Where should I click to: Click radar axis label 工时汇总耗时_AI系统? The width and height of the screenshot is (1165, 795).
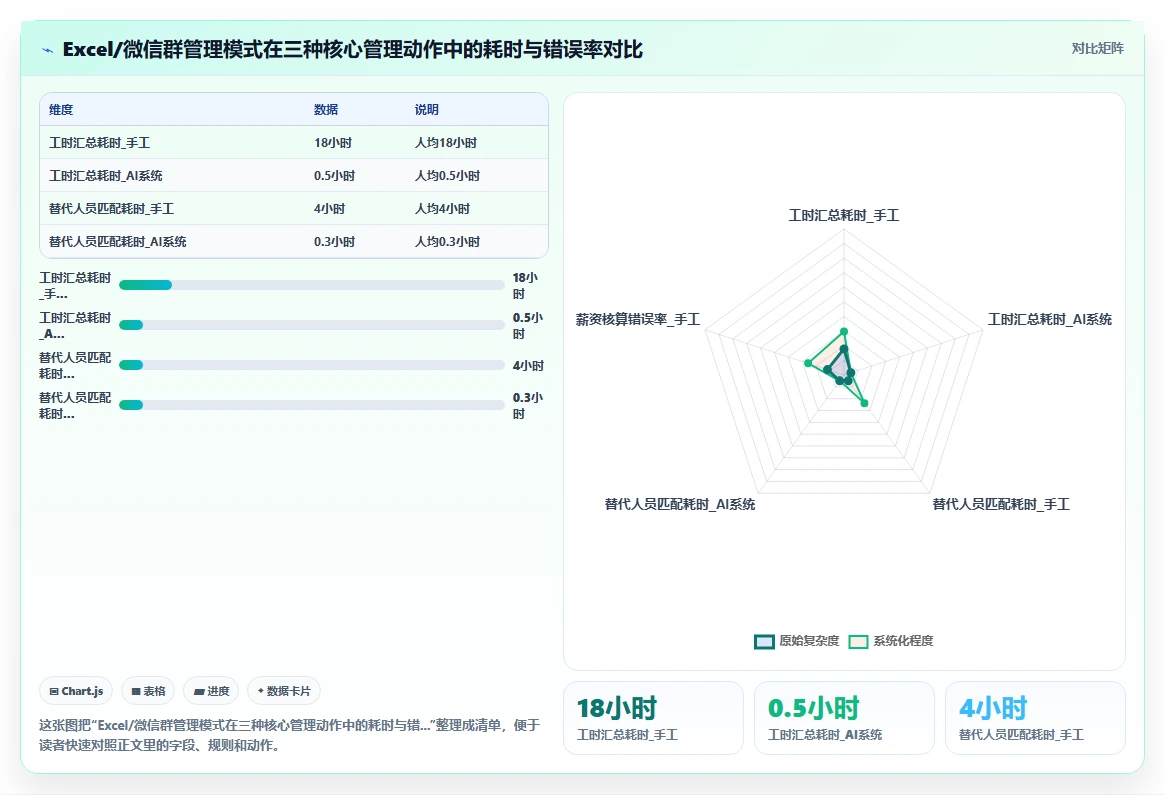pyautogui.click(x=1049, y=319)
